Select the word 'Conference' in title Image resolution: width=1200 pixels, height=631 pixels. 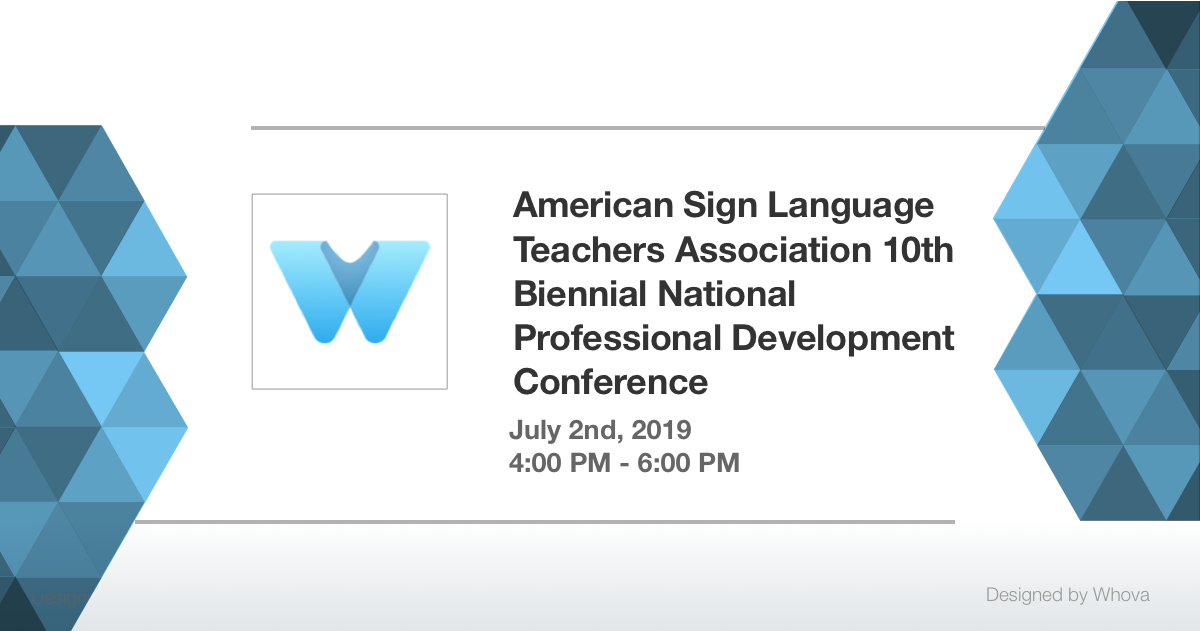click(611, 381)
